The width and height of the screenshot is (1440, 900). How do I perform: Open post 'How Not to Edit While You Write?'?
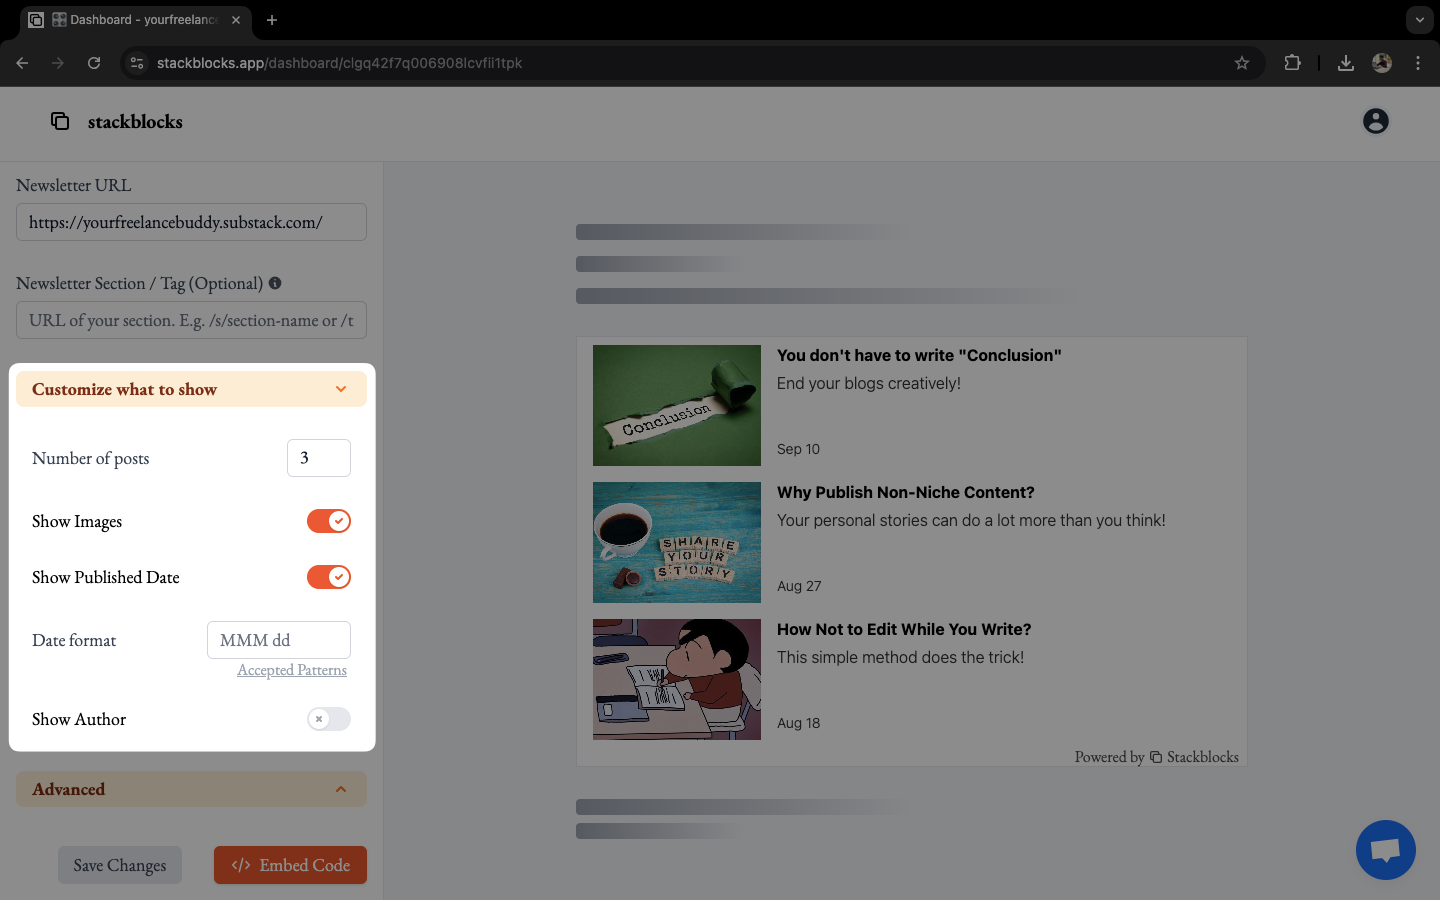point(904,629)
